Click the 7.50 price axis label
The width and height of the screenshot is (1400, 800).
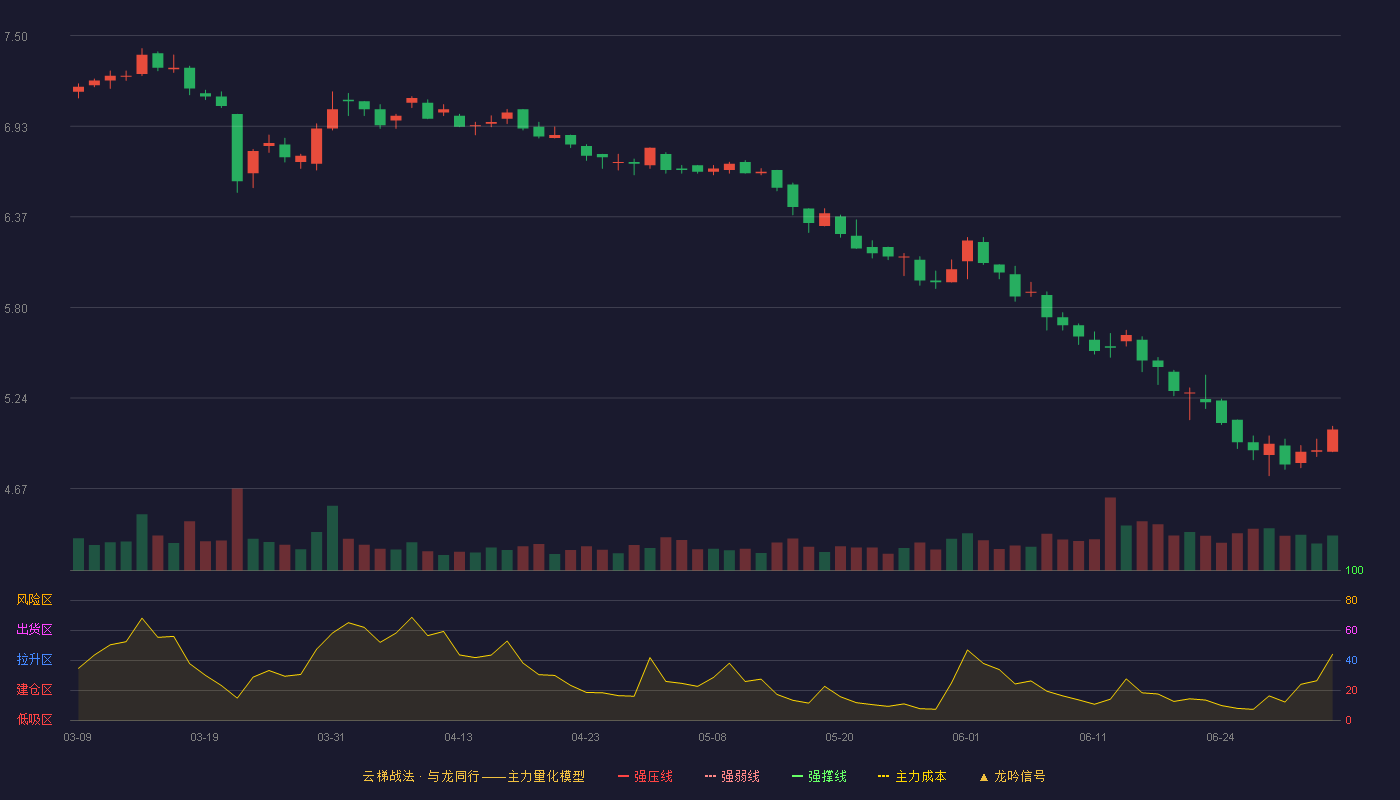coord(16,37)
